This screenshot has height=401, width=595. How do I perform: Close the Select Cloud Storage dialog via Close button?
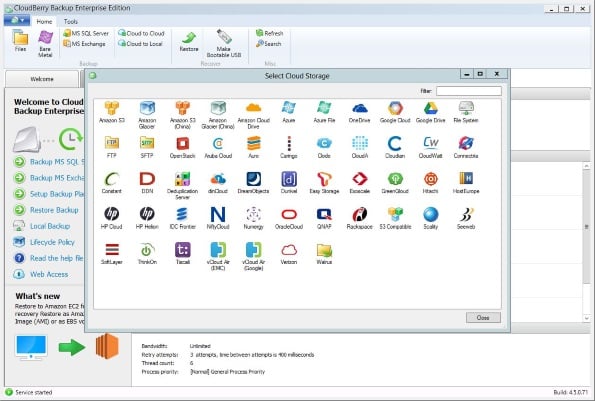[x=483, y=318]
